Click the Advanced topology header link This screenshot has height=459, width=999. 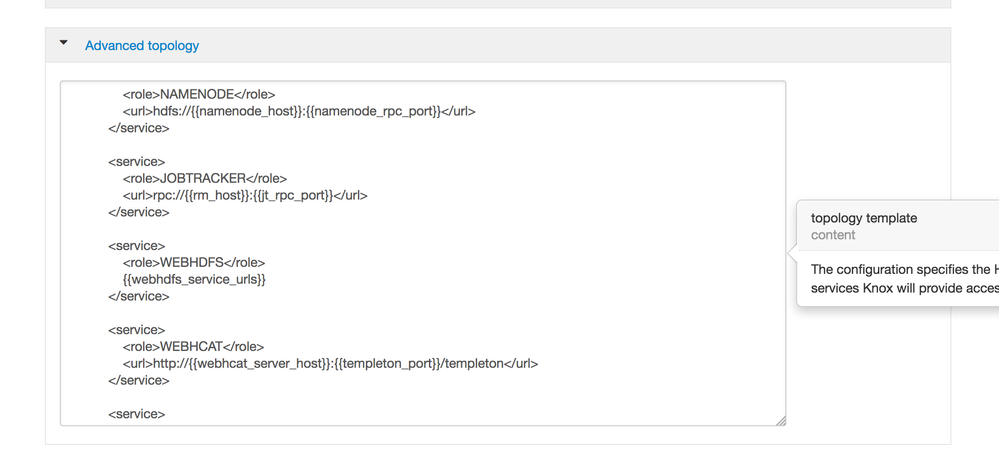point(142,46)
